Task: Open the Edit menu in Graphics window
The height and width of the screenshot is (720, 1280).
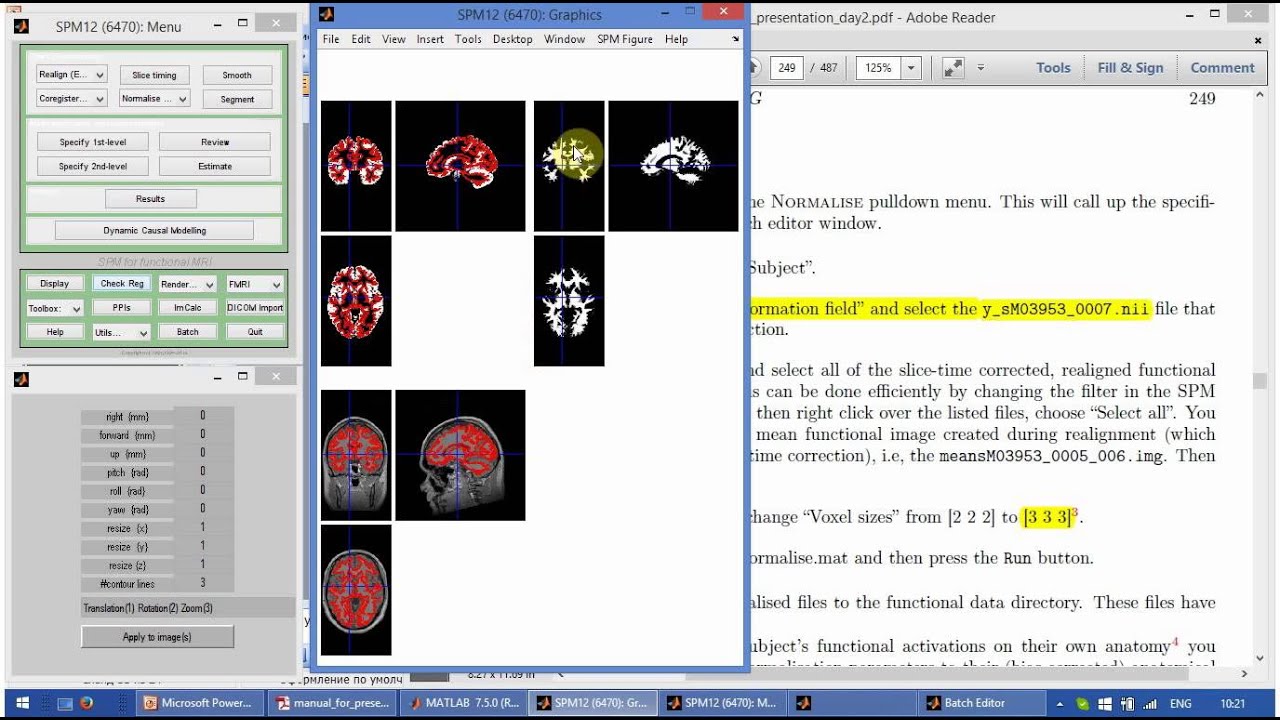Action: click(361, 39)
